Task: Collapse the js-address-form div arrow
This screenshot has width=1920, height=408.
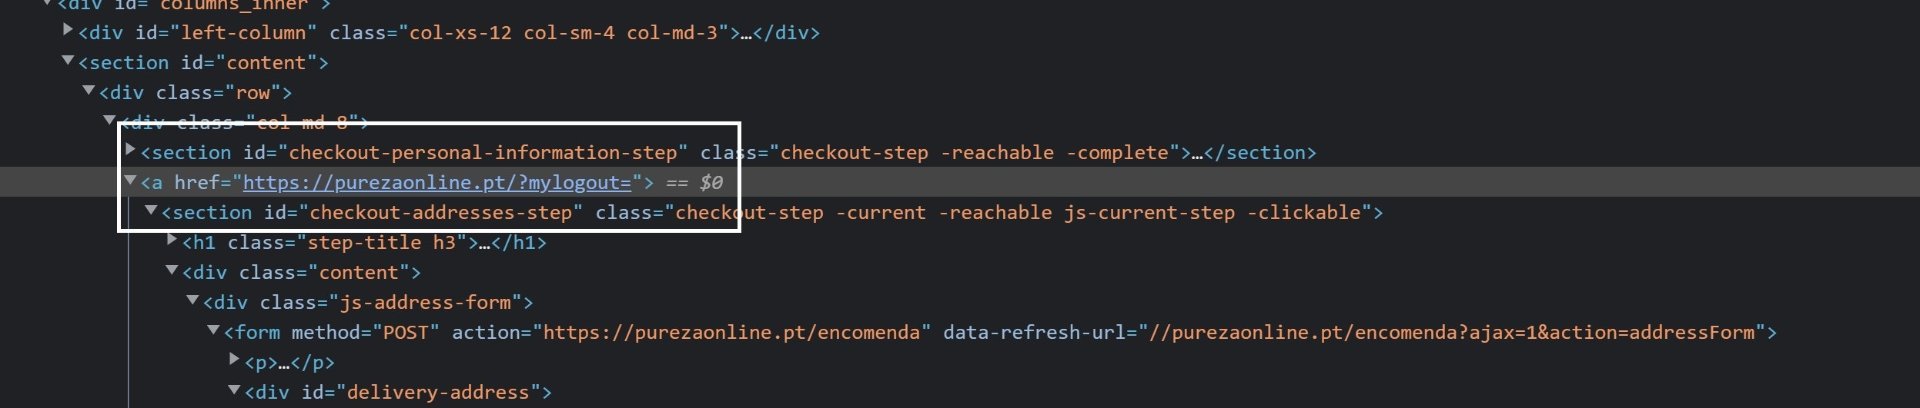Action: (193, 300)
